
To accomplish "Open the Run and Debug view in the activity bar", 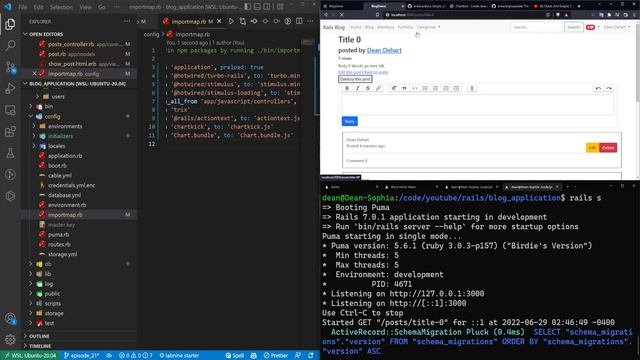I will (x=10, y=89).
